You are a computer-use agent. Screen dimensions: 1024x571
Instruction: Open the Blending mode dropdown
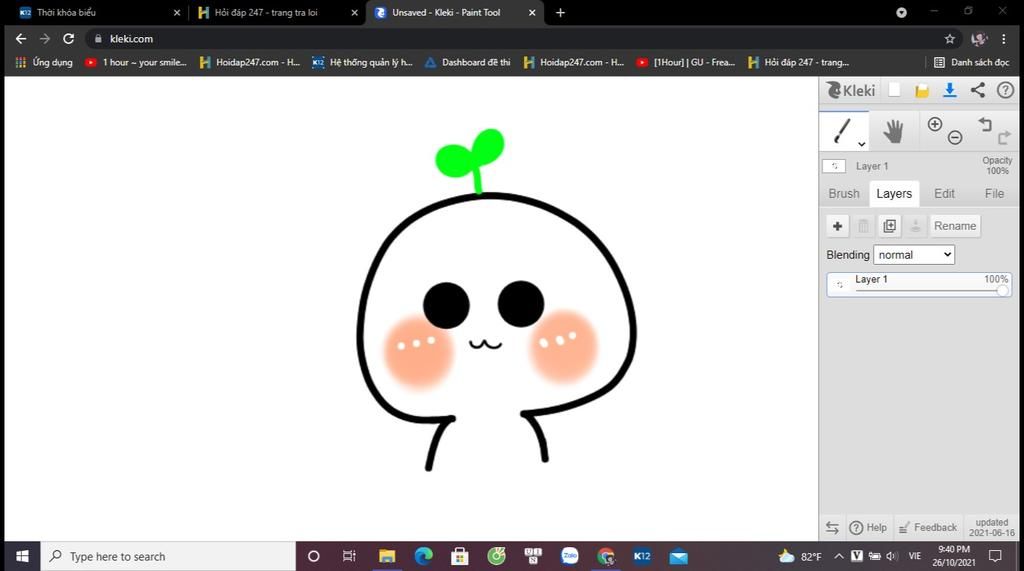point(914,255)
